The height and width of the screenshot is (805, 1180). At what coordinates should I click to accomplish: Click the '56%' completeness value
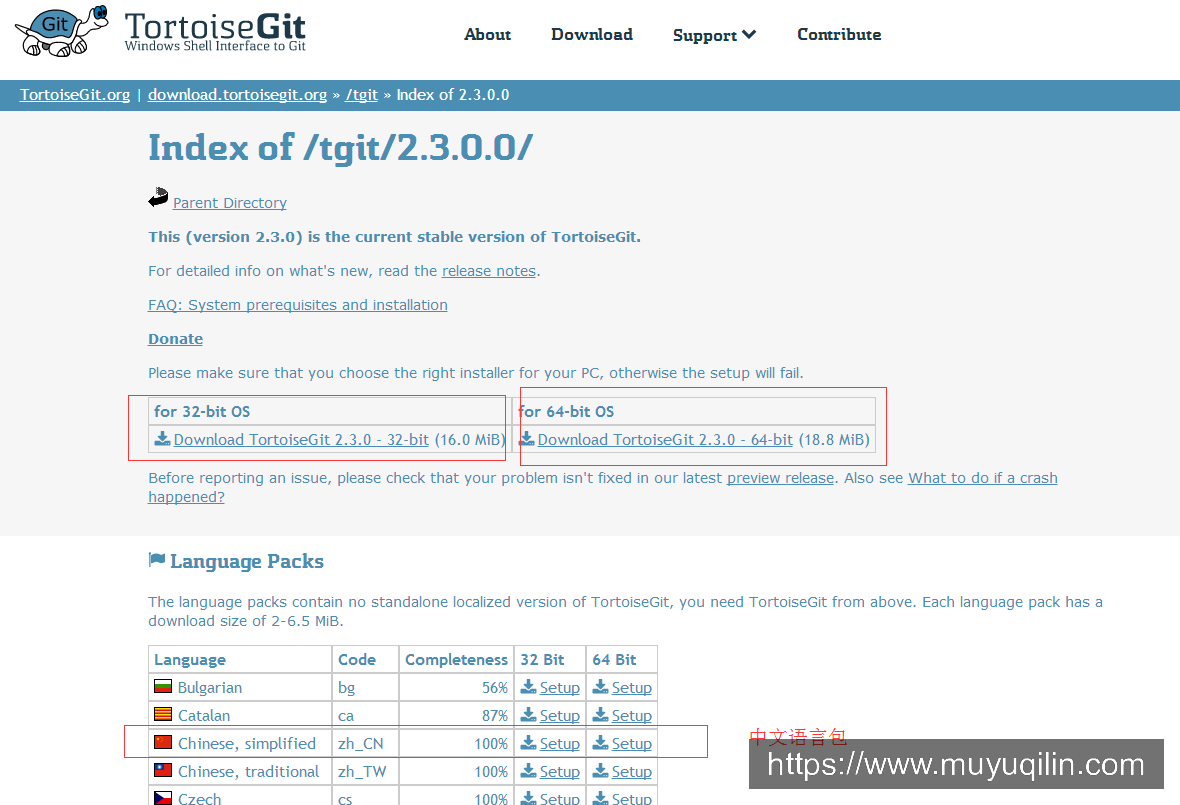pyautogui.click(x=495, y=688)
